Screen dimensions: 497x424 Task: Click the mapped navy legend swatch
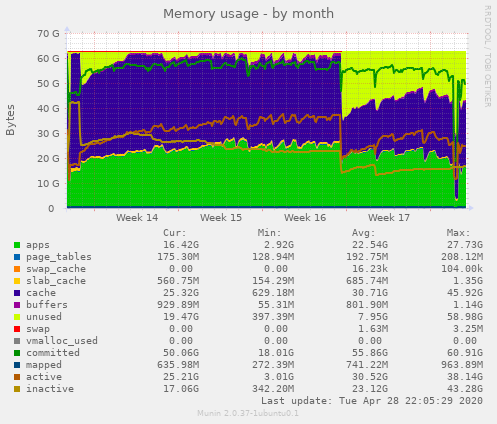[17, 365]
